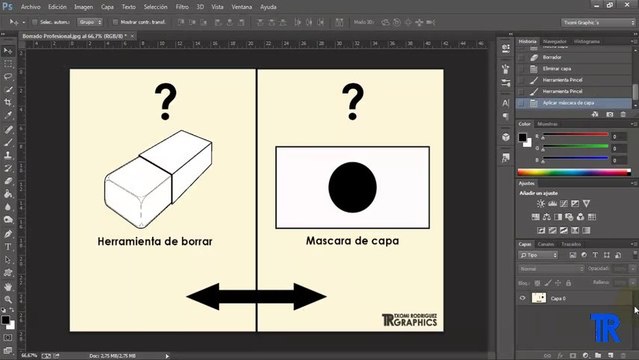639x360 pixels.
Task: Close the Borrado Profesional.jpg document tab
Action: (x=132, y=36)
